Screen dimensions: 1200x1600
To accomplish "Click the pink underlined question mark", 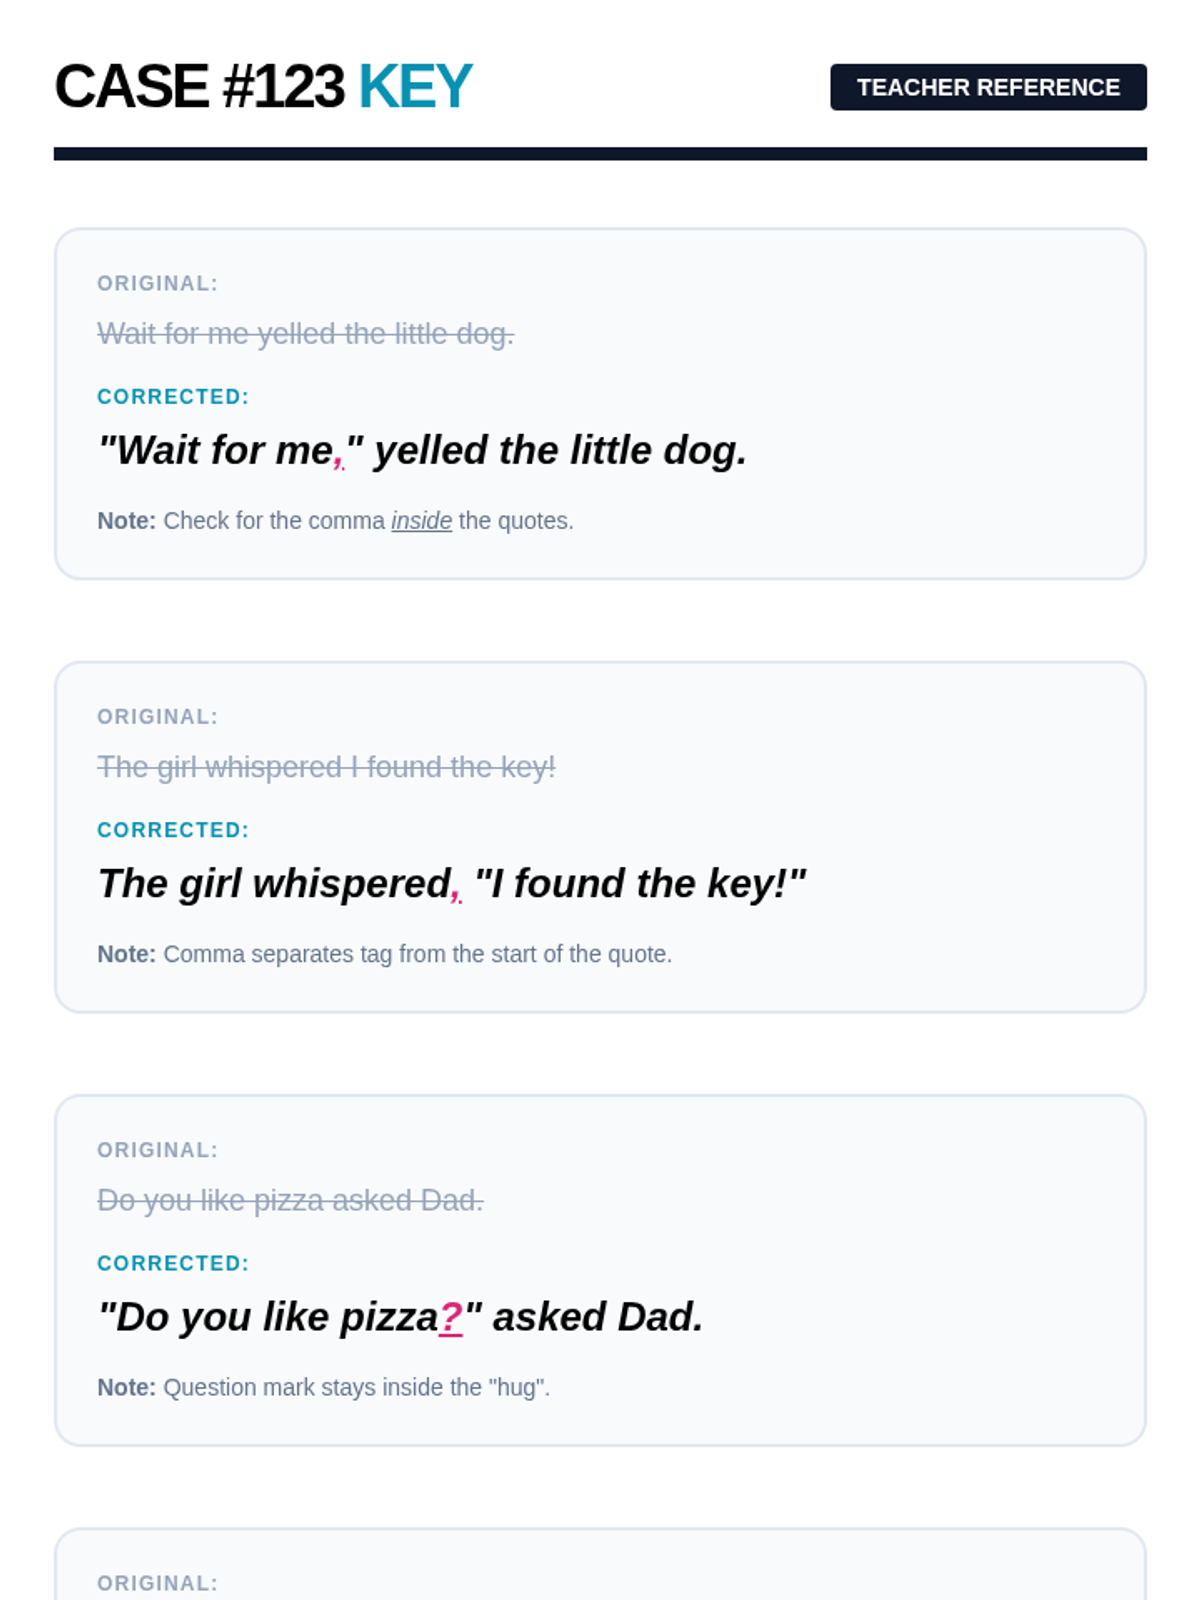I will point(451,1317).
